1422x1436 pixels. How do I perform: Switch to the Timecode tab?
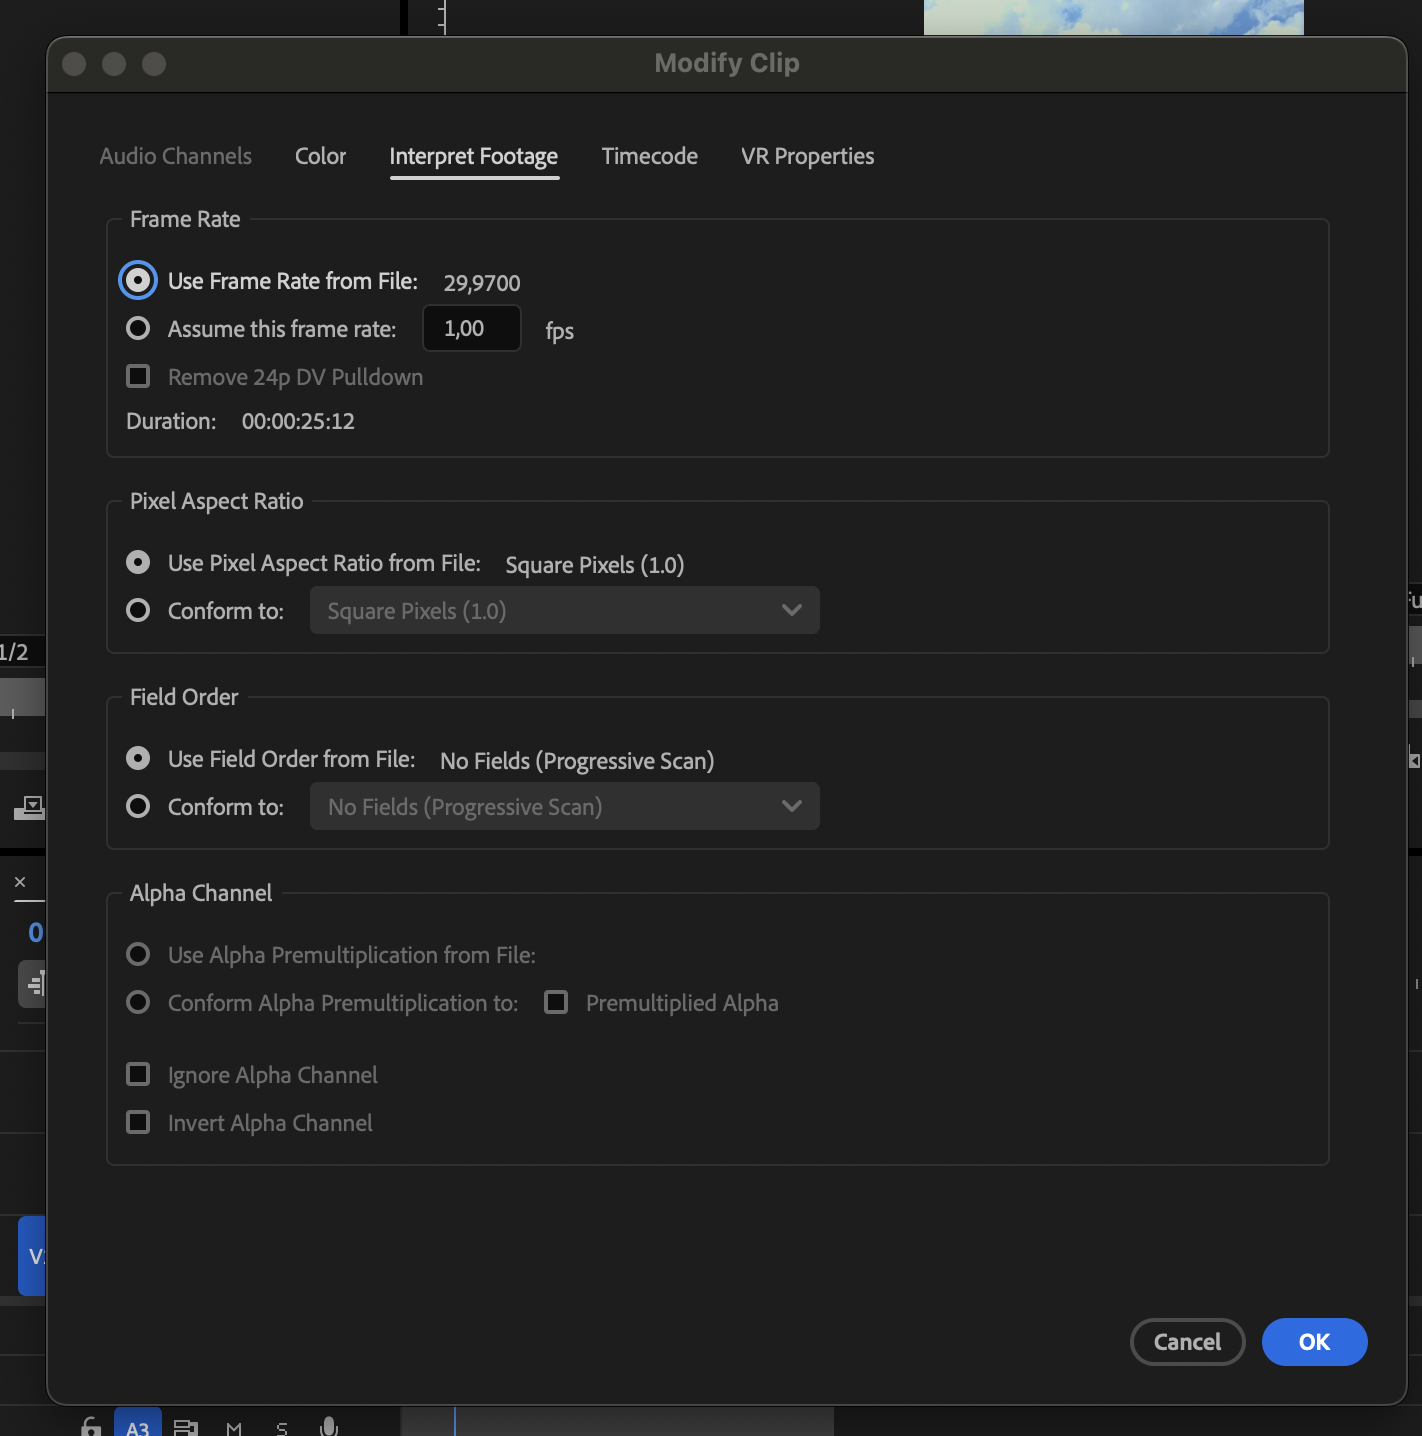point(649,156)
